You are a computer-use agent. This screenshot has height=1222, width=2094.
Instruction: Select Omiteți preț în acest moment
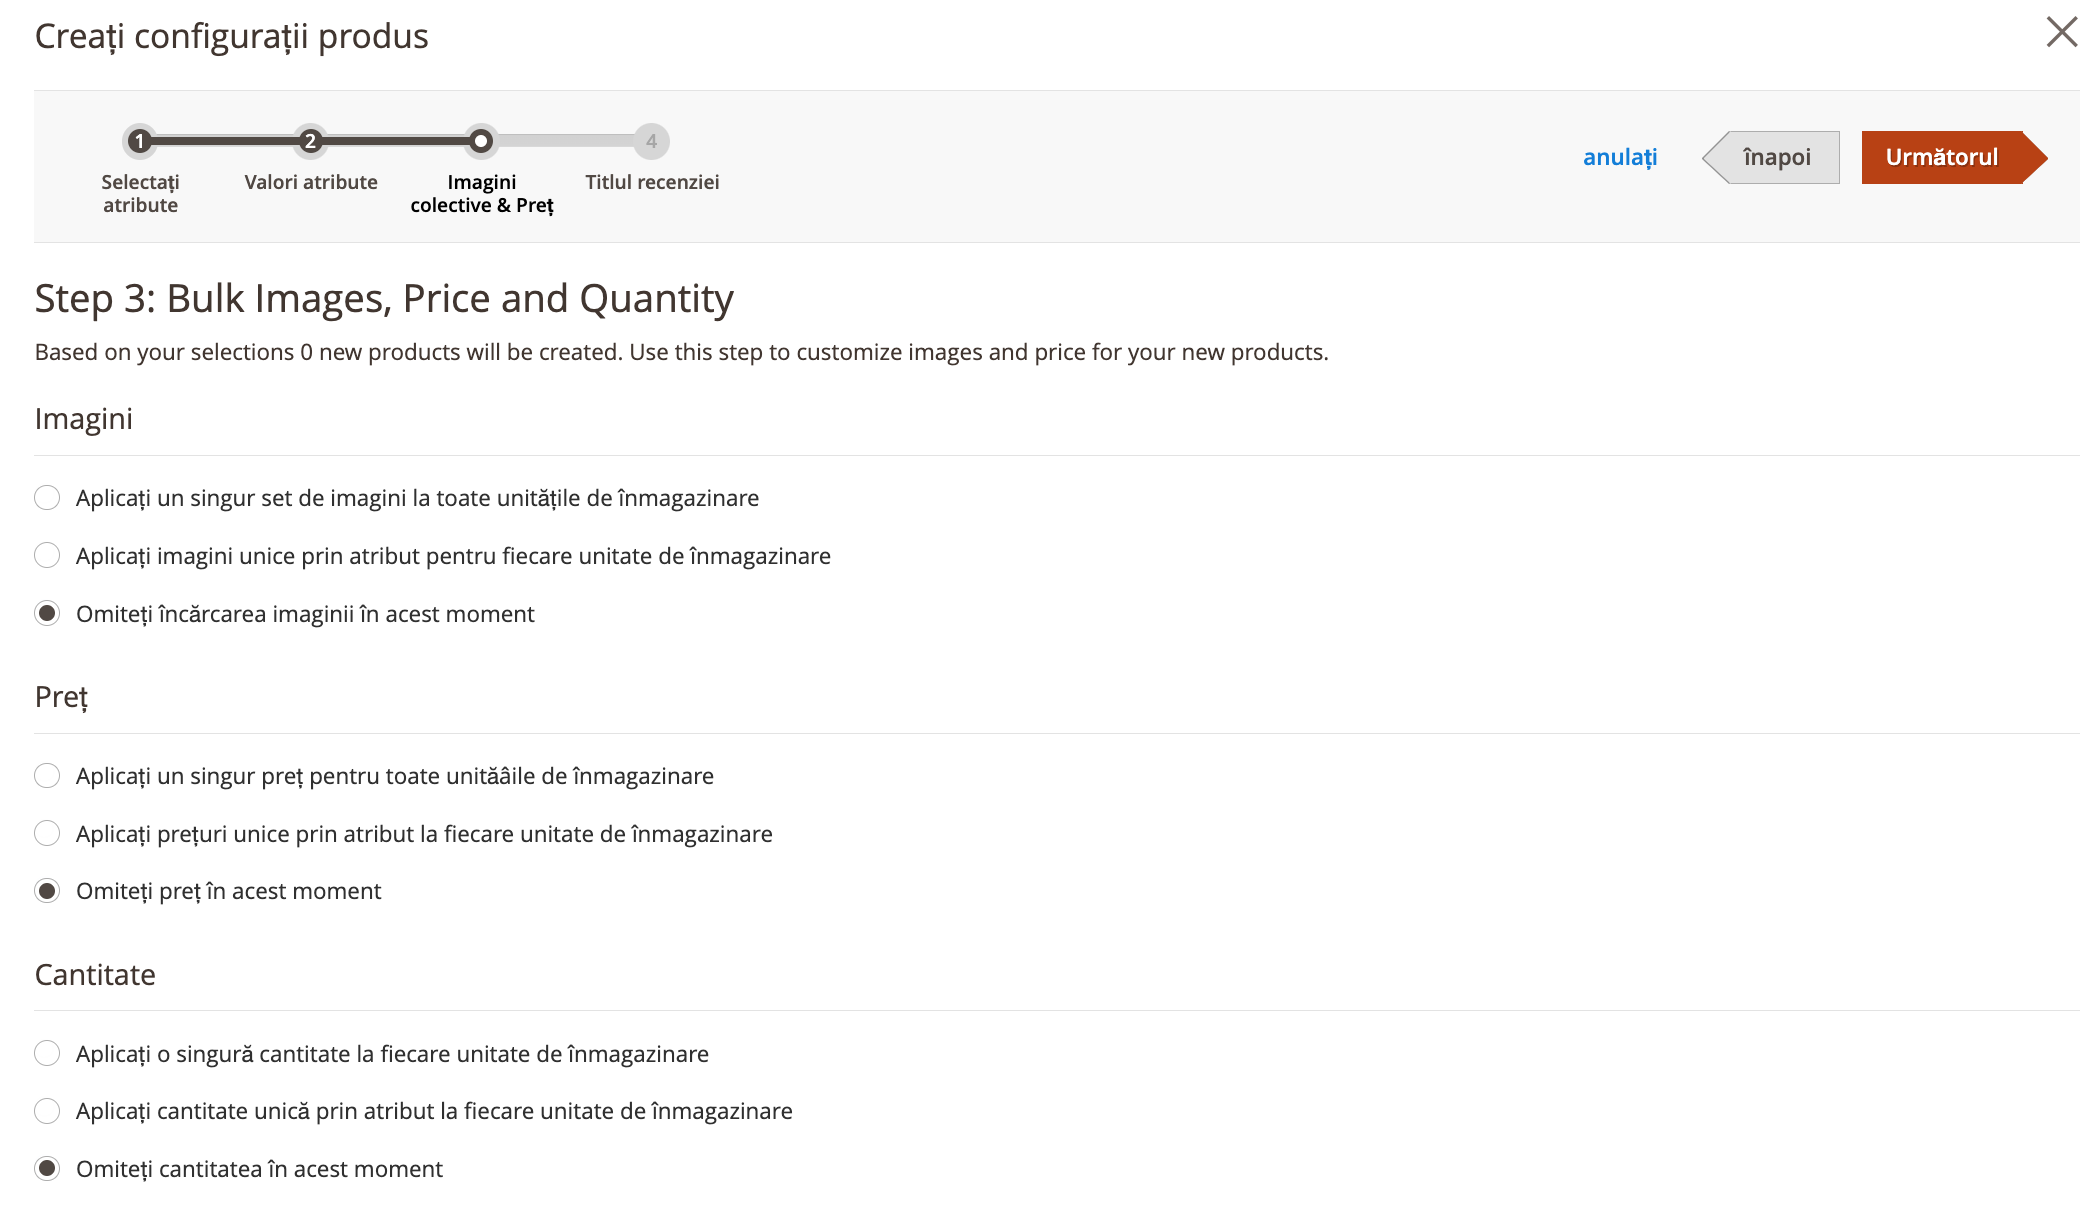(x=47, y=891)
